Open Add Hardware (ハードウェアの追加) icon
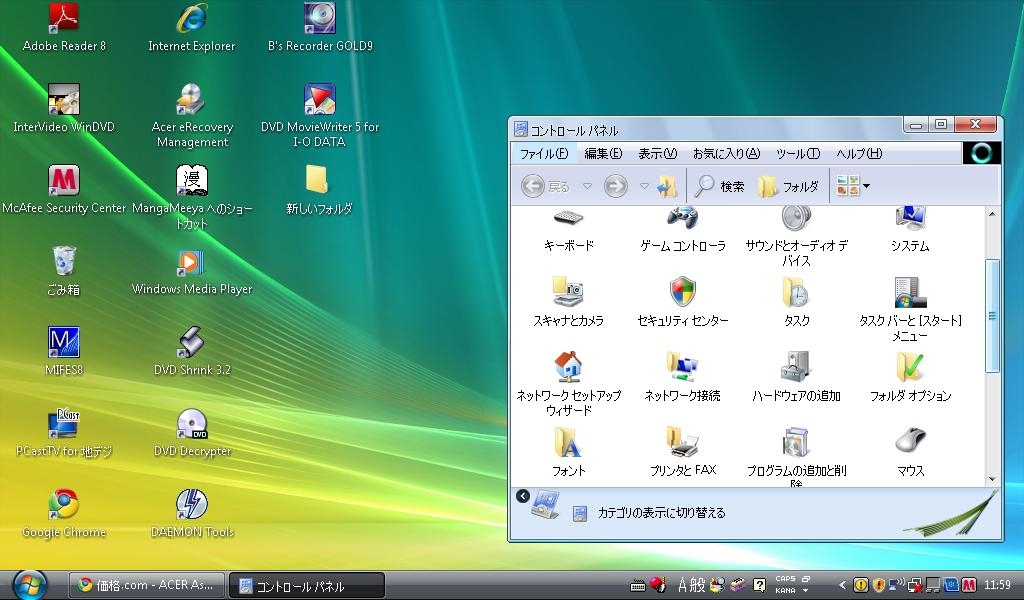 [796, 369]
